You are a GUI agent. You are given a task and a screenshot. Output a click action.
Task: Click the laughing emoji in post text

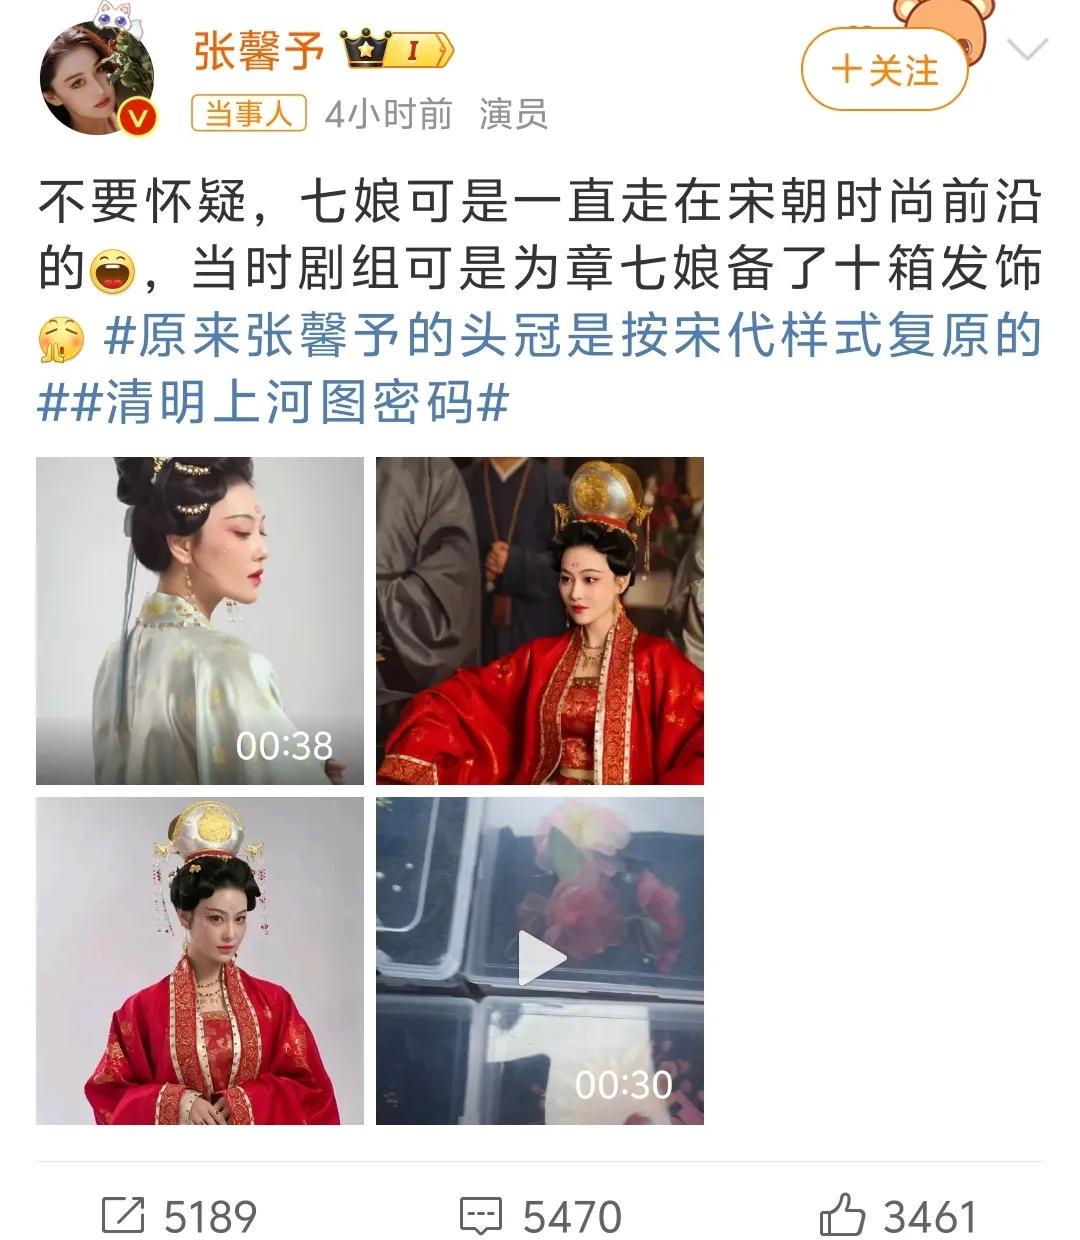tap(112, 272)
